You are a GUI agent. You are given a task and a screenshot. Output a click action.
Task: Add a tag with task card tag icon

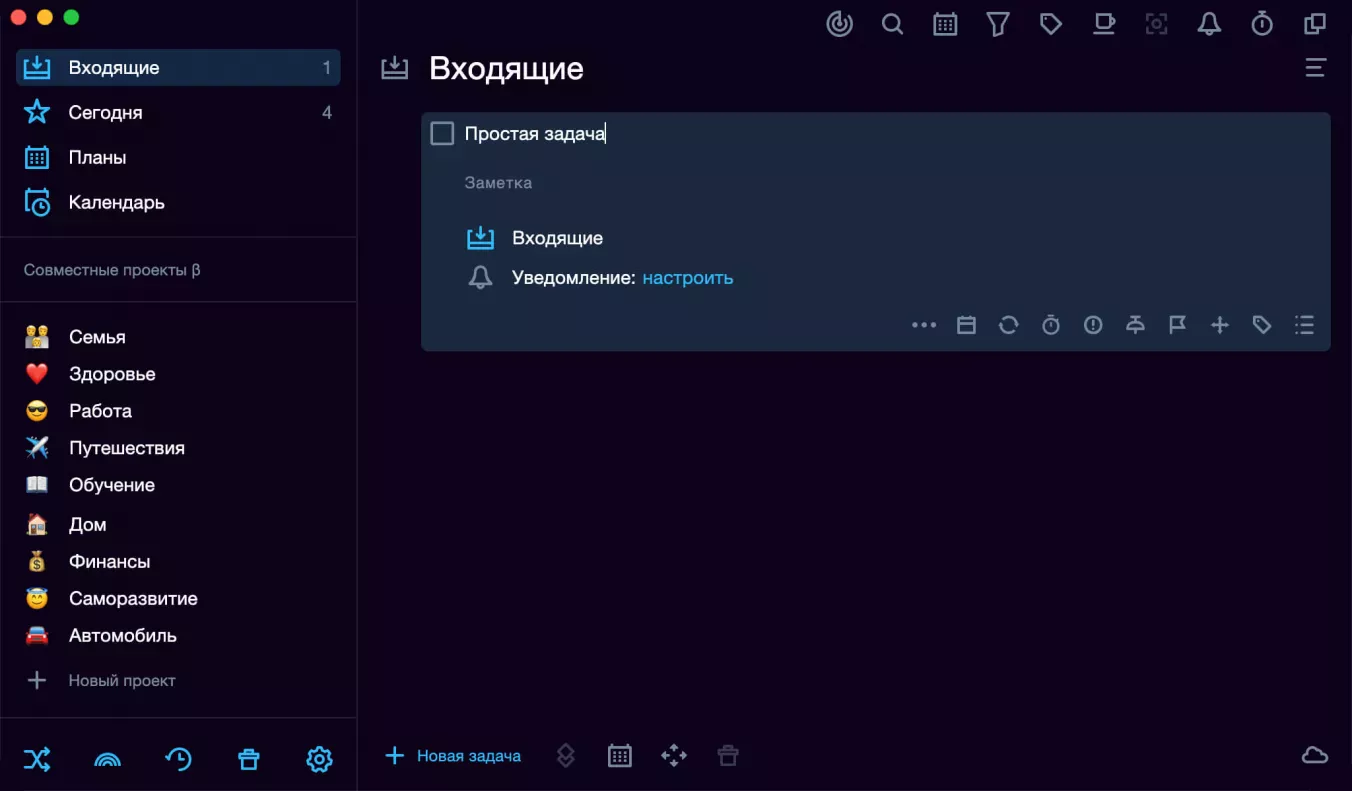(x=1262, y=325)
